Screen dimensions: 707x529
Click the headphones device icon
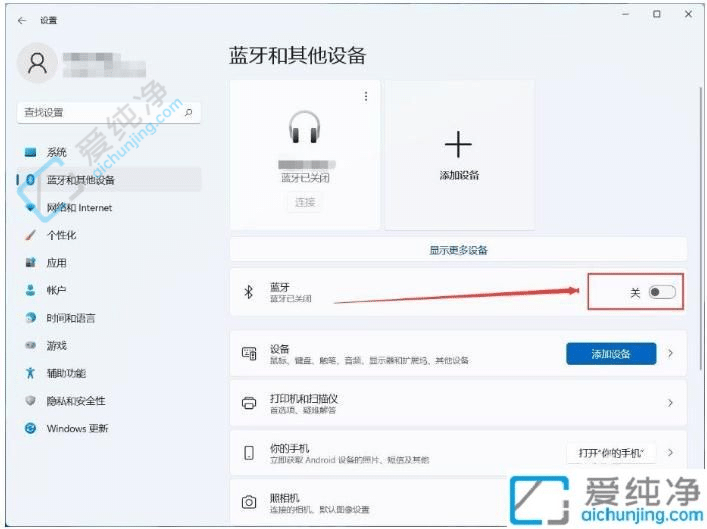tap(305, 127)
